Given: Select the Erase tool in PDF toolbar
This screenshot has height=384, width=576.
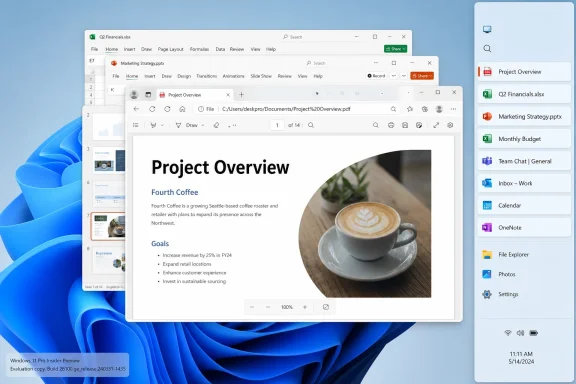Looking at the screenshot, I should [x=216, y=125].
